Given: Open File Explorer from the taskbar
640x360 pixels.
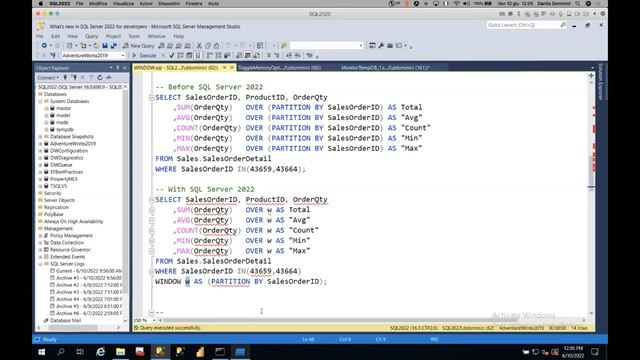Looking at the screenshot, I should pos(120,352).
